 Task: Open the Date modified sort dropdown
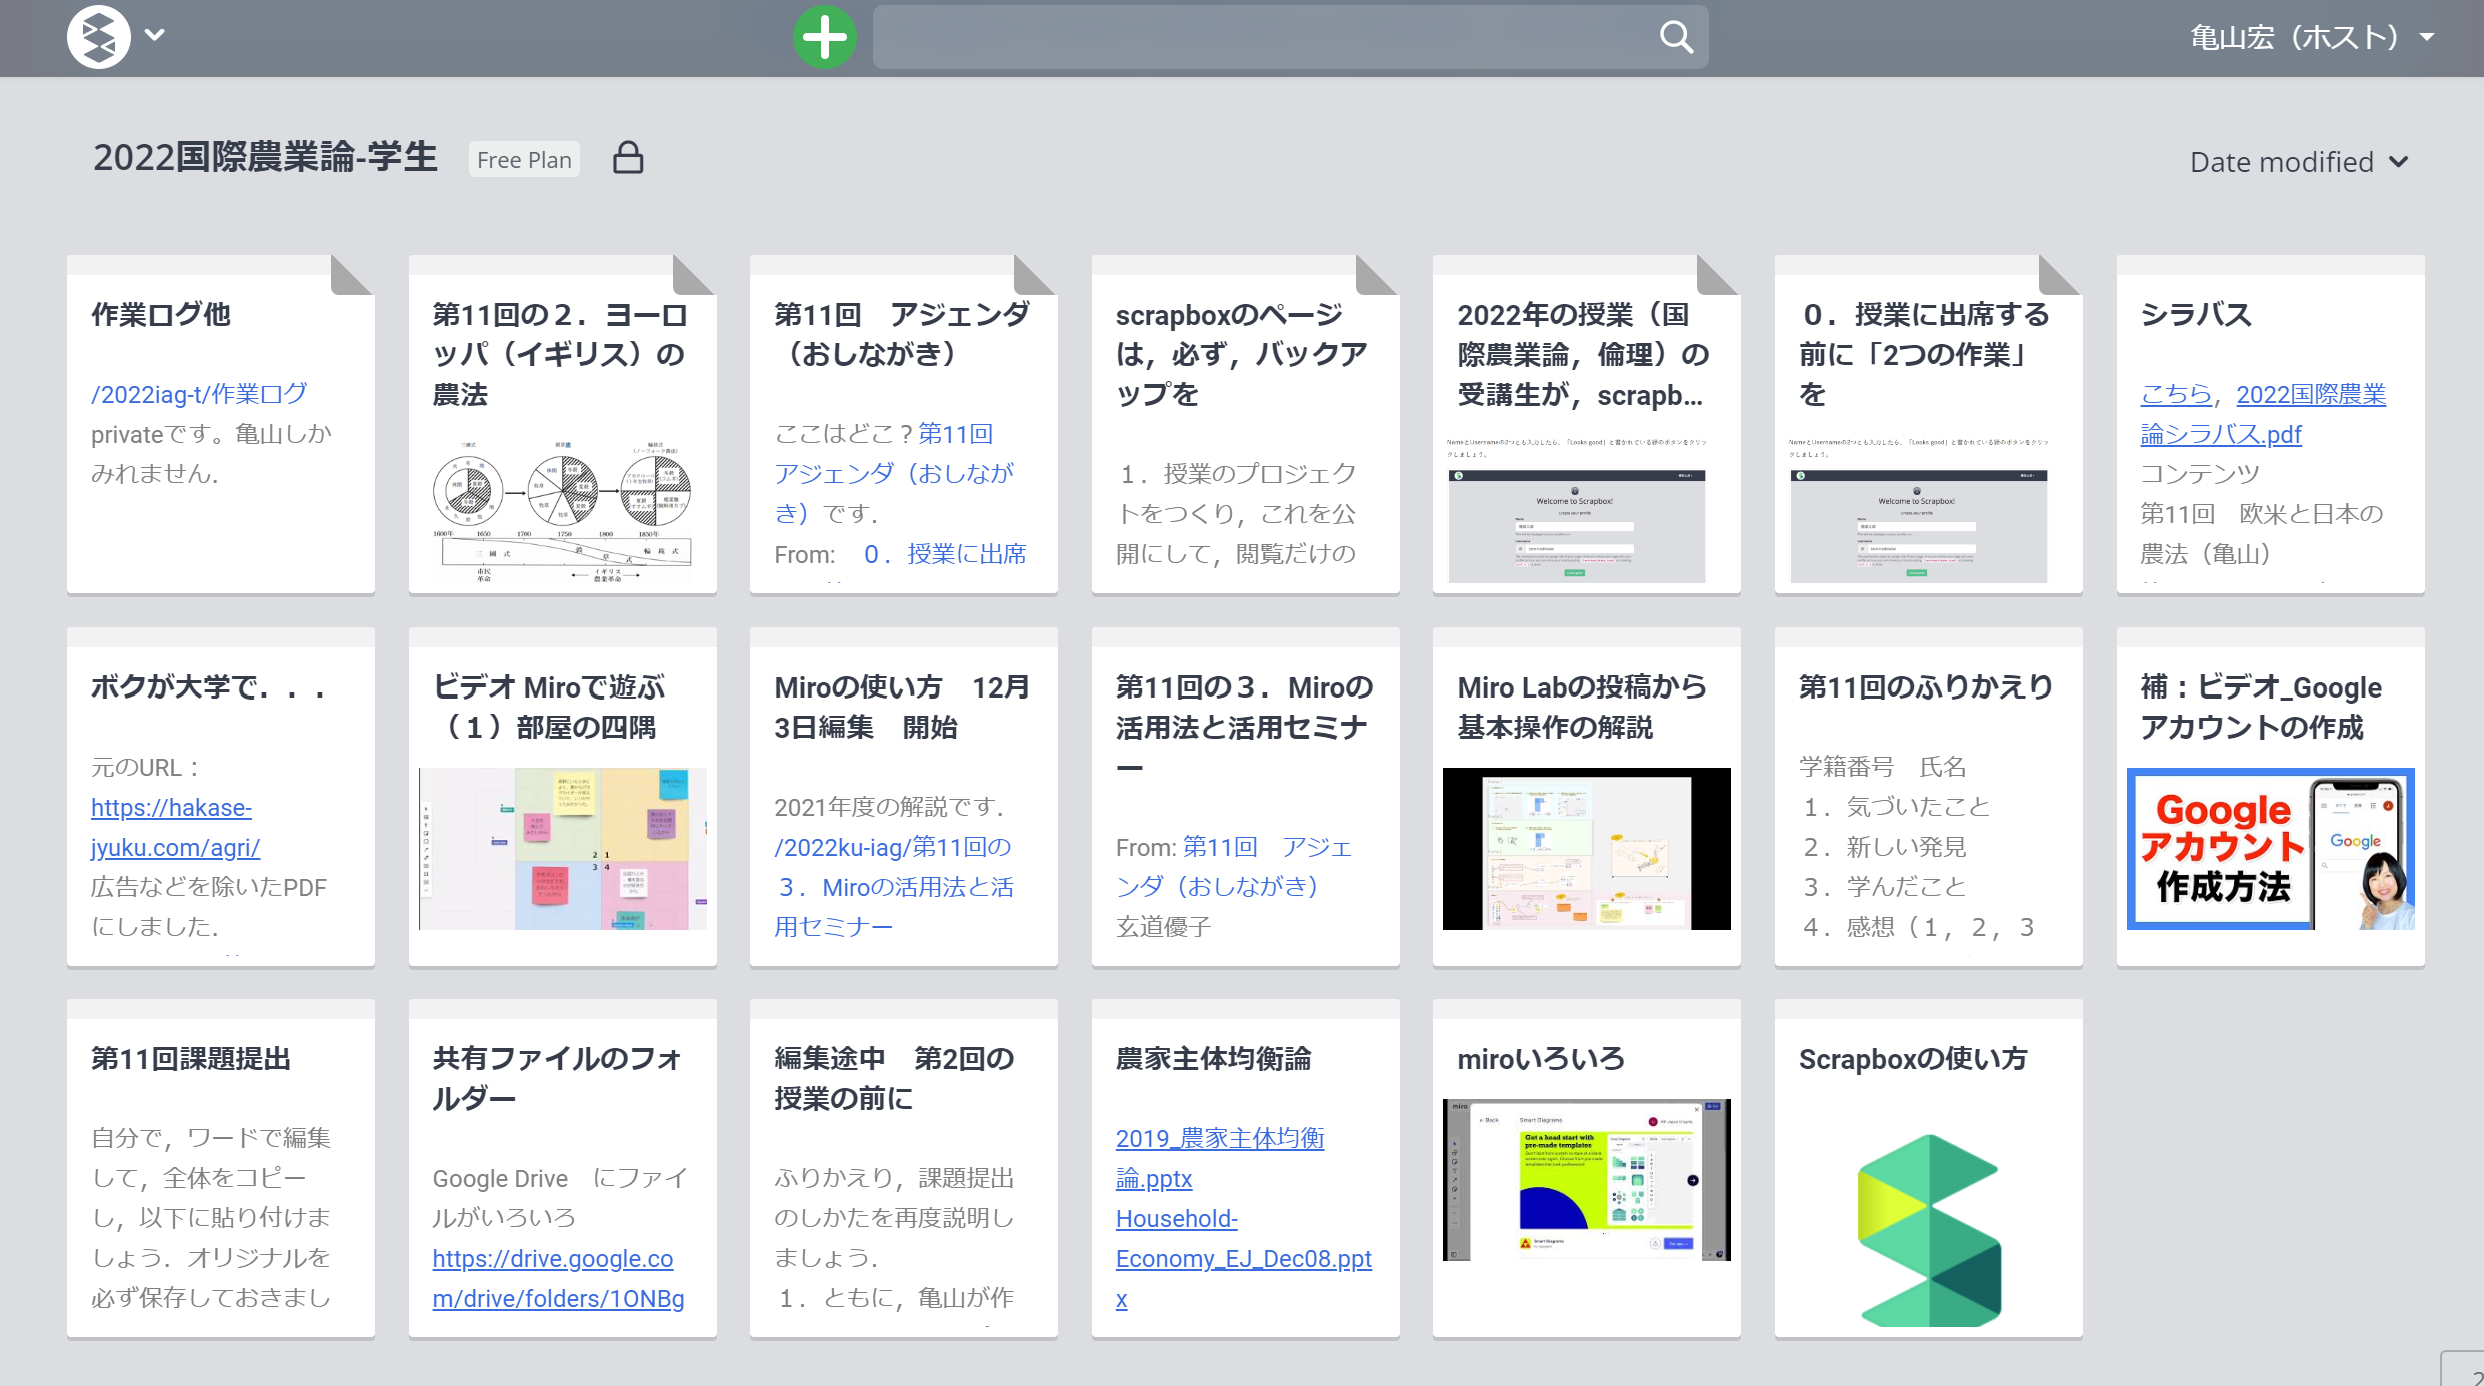coord(2299,162)
